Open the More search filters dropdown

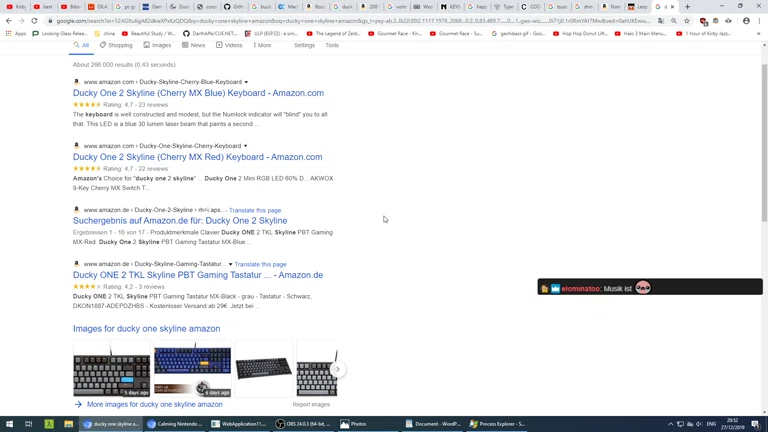pos(262,45)
